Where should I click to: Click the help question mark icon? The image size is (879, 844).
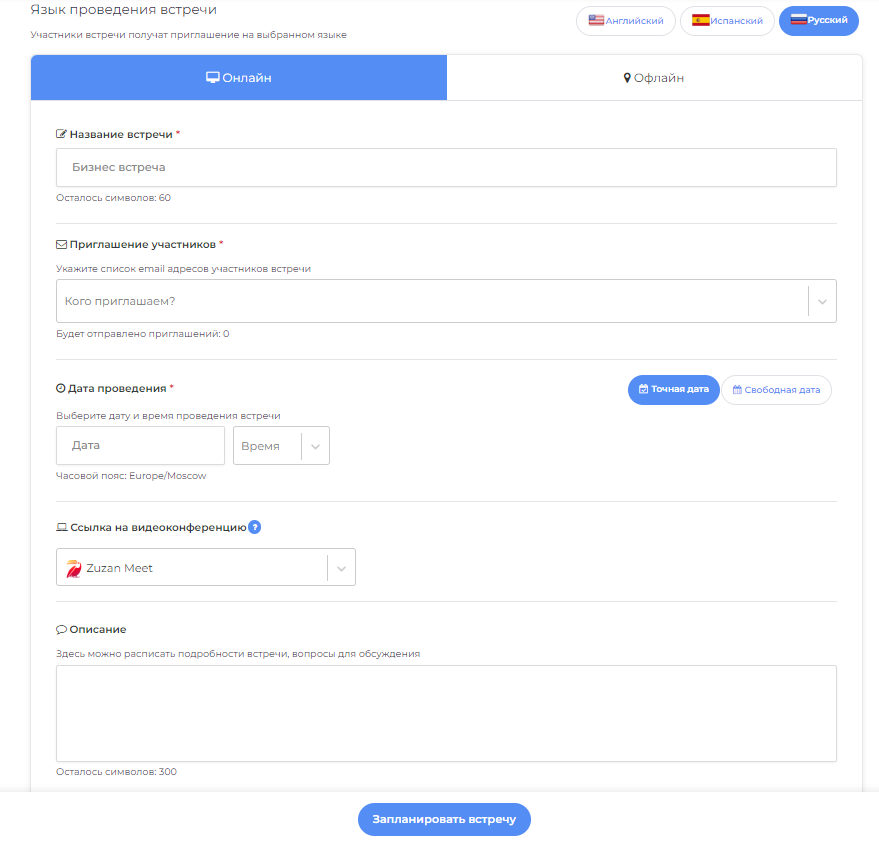point(254,527)
